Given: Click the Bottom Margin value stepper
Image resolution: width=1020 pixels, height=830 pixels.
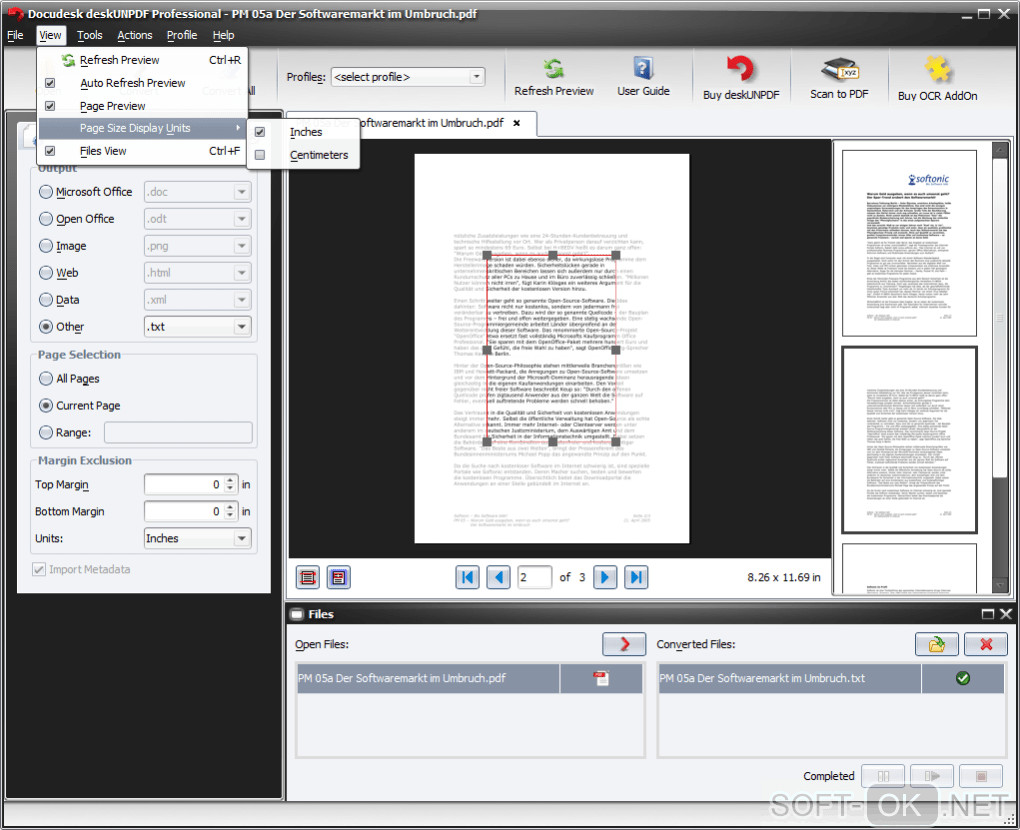Looking at the screenshot, I should [x=230, y=512].
